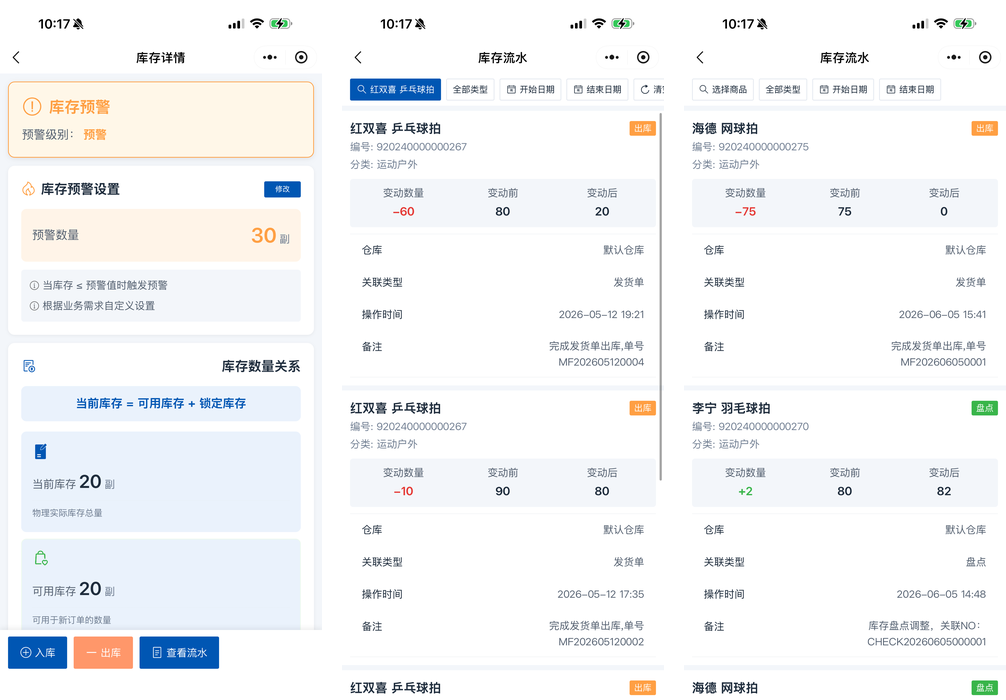Click the 变动数量 value -60

coord(404,212)
